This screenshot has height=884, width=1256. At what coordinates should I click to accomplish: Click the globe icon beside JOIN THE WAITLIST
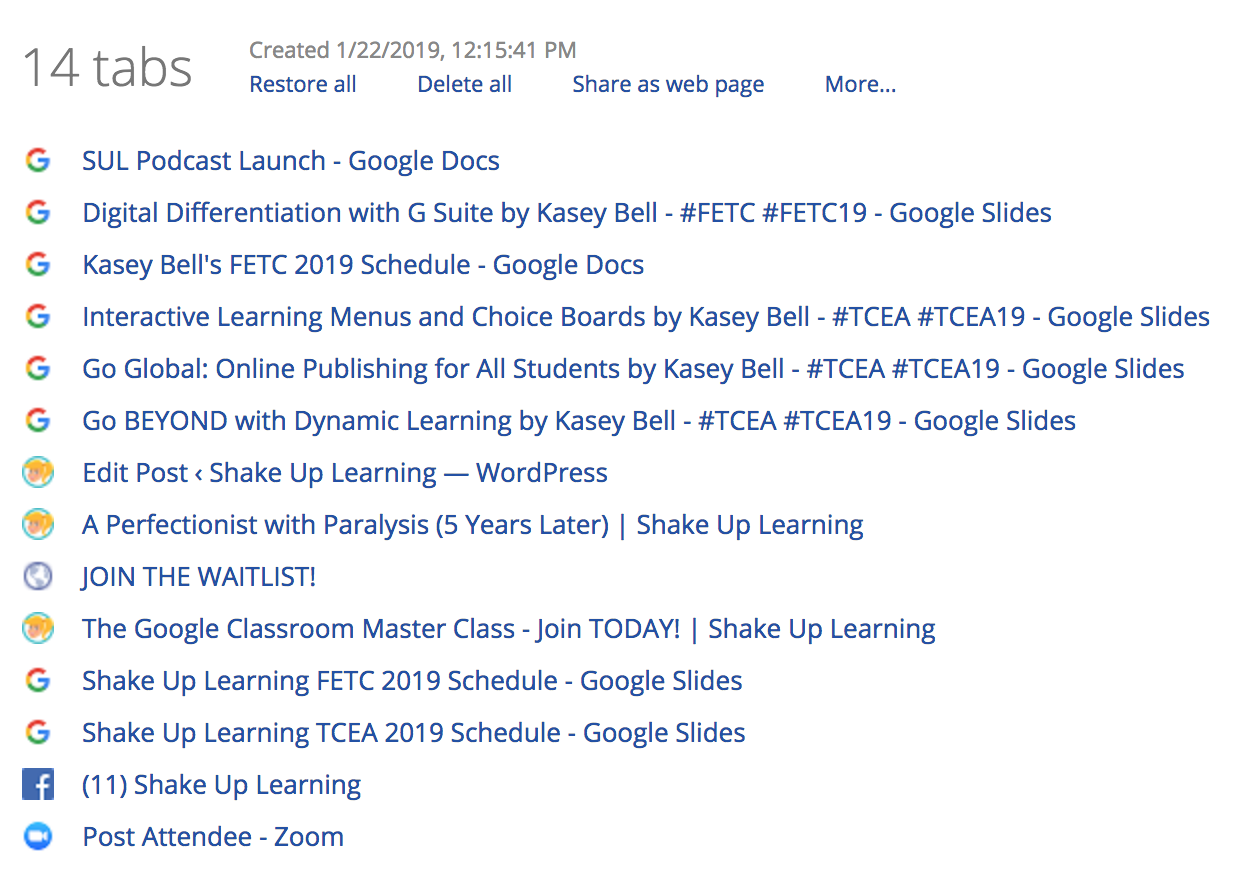click(x=38, y=576)
